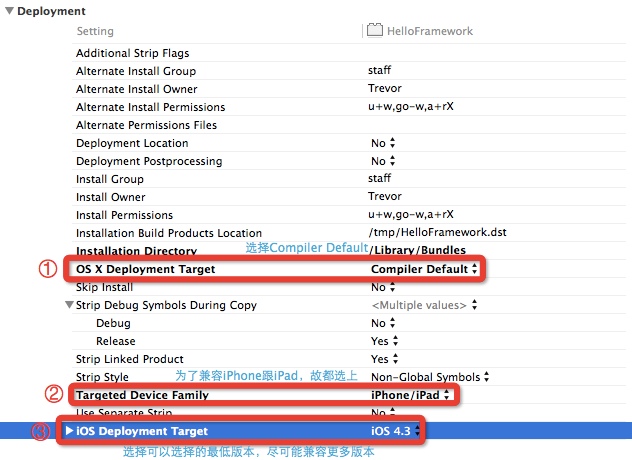The image size is (632, 460).
Task: Edit Installation Build Products Location path
Action: pyautogui.click(x=437, y=232)
